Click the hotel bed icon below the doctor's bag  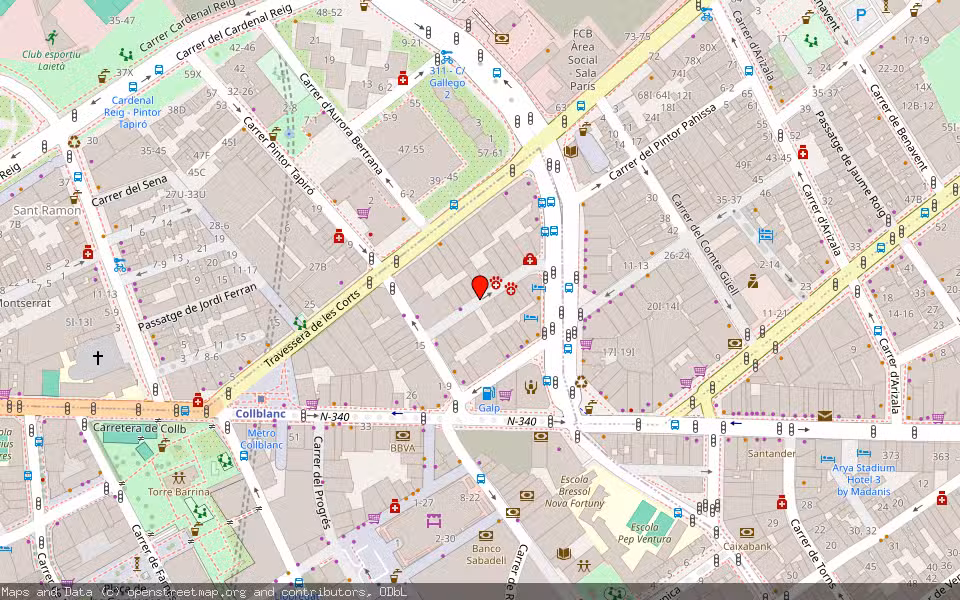tap(538, 288)
